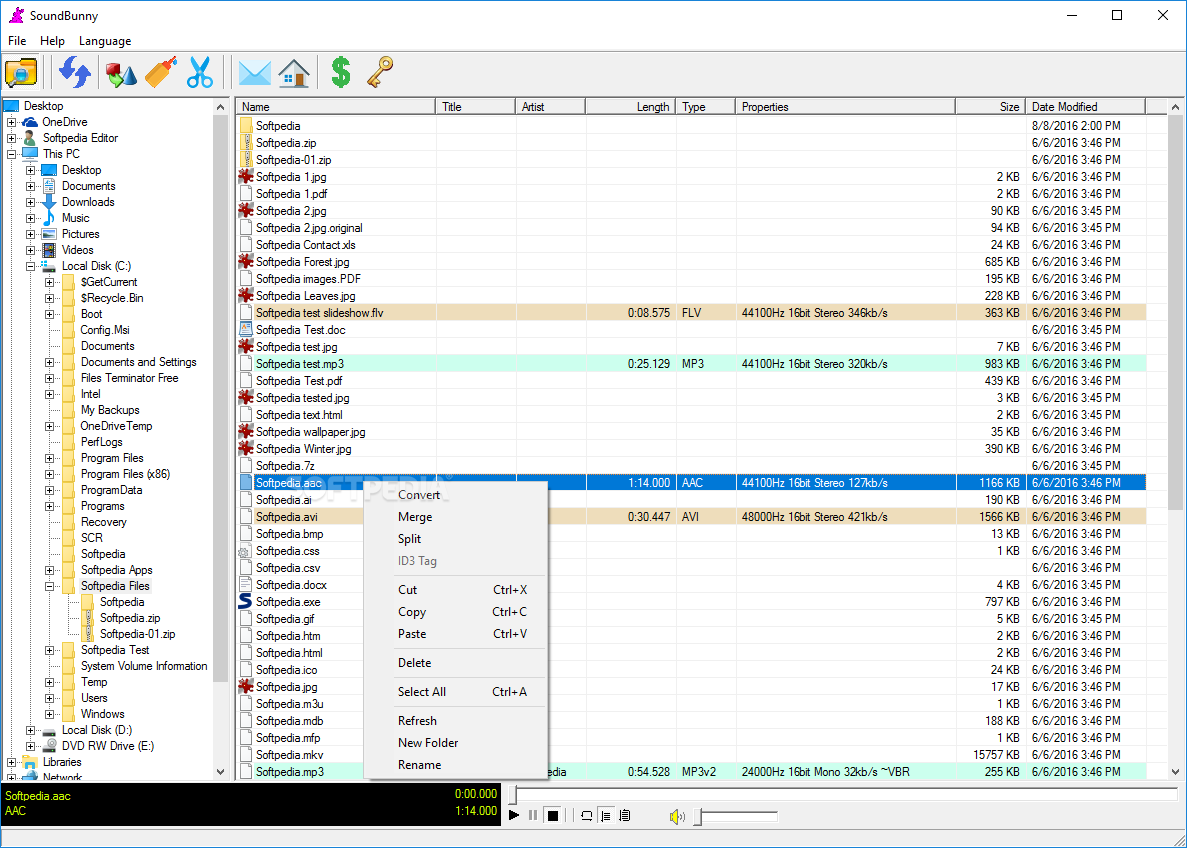Screen dimensions: 1187x848
Task: Click the Softpedia 1.jpg image icon
Action: pos(245,176)
